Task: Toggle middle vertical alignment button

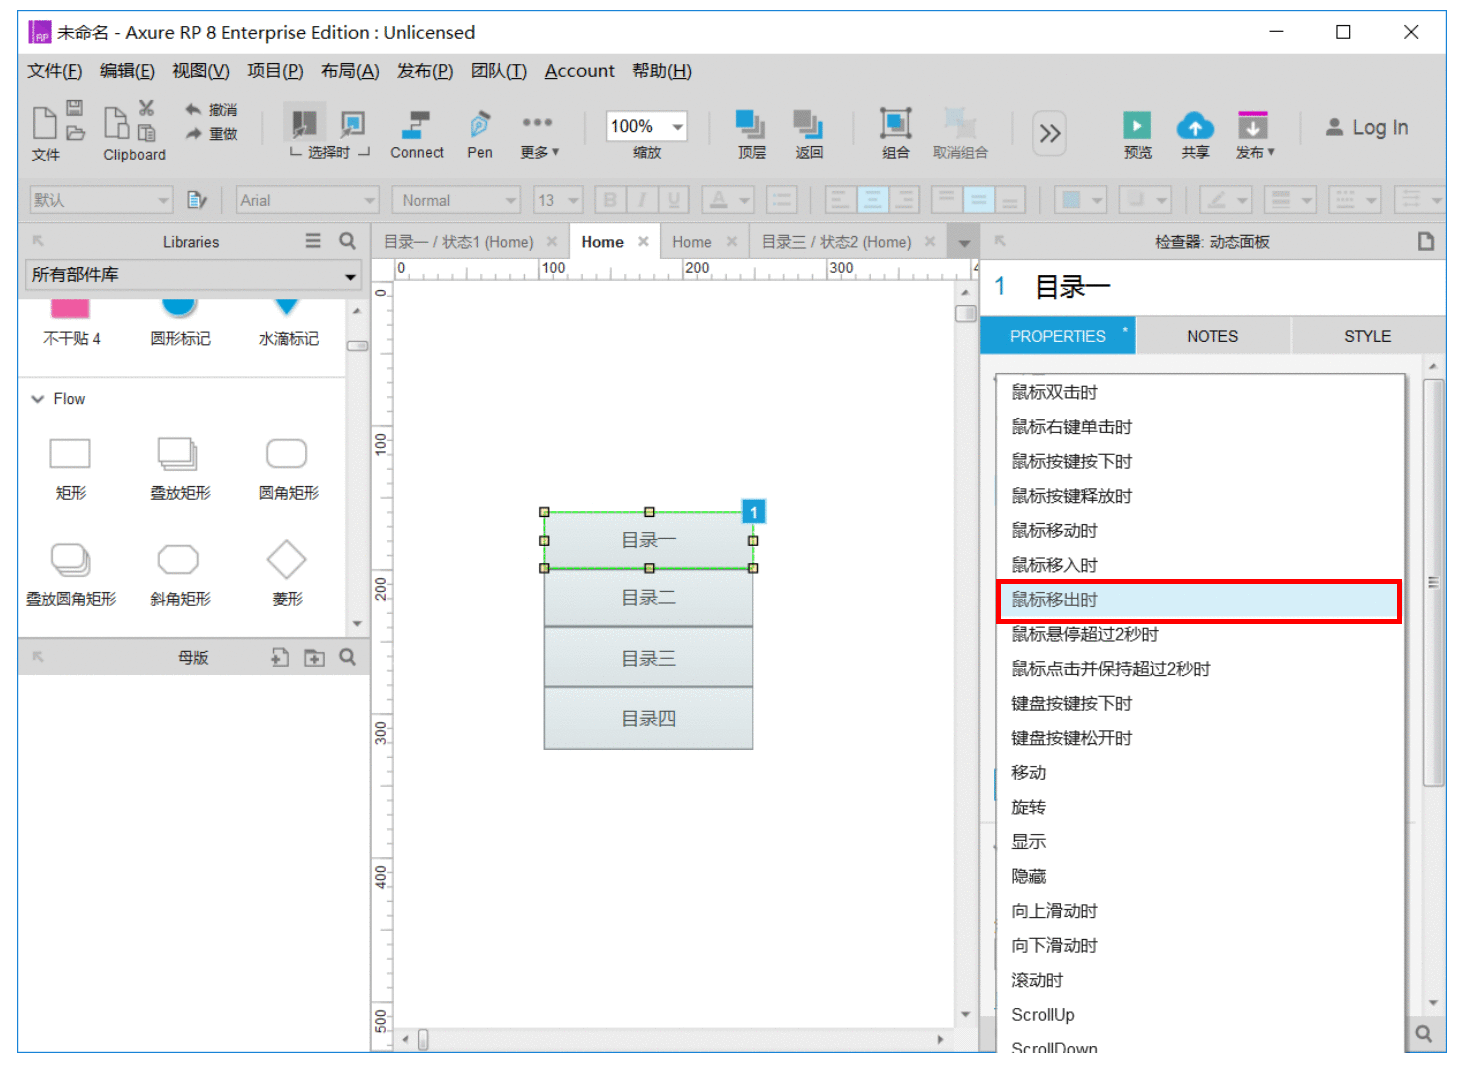Action: [x=978, y=200]
